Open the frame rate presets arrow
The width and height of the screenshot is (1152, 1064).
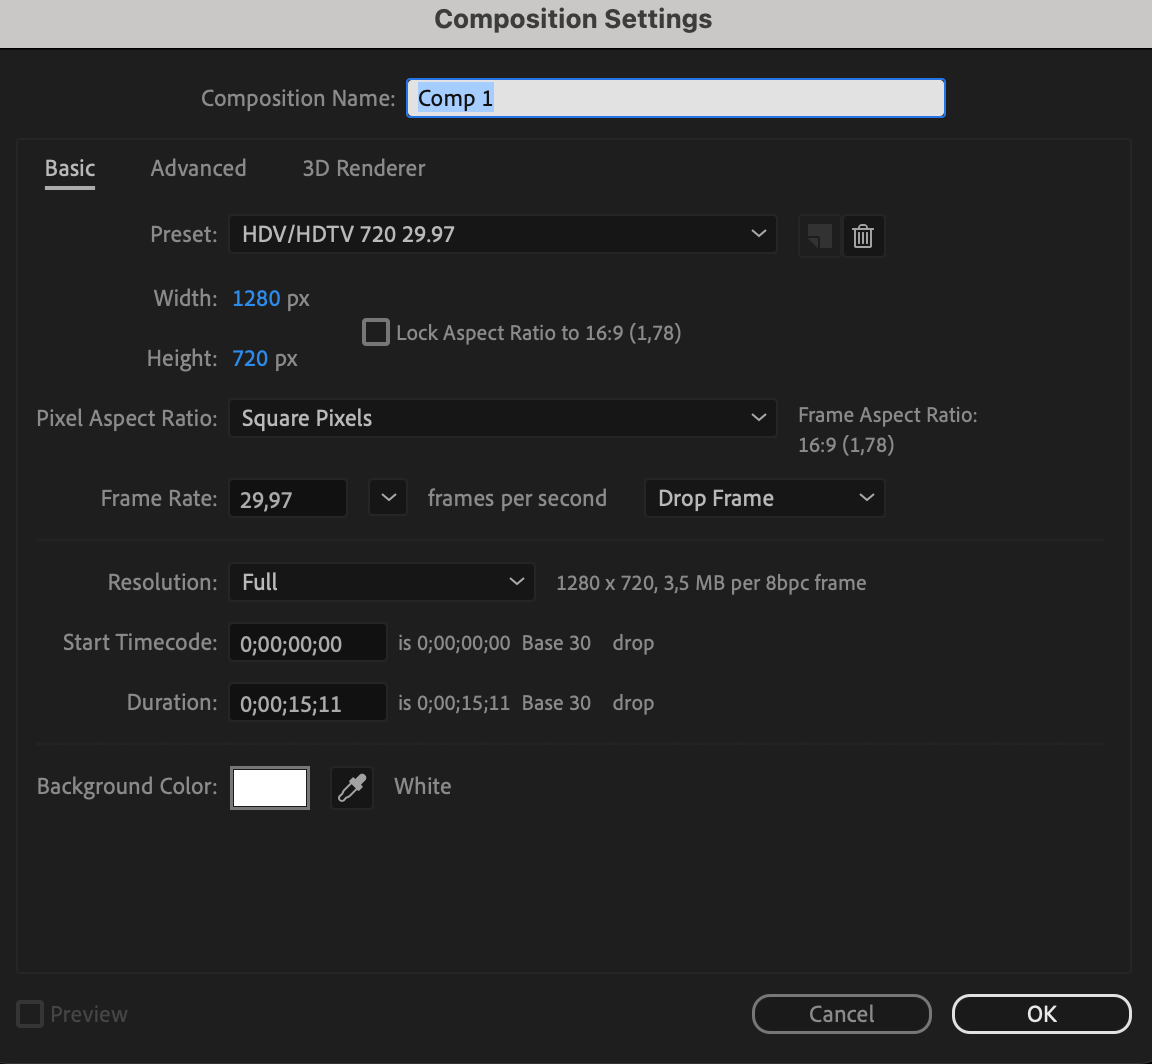388,498
